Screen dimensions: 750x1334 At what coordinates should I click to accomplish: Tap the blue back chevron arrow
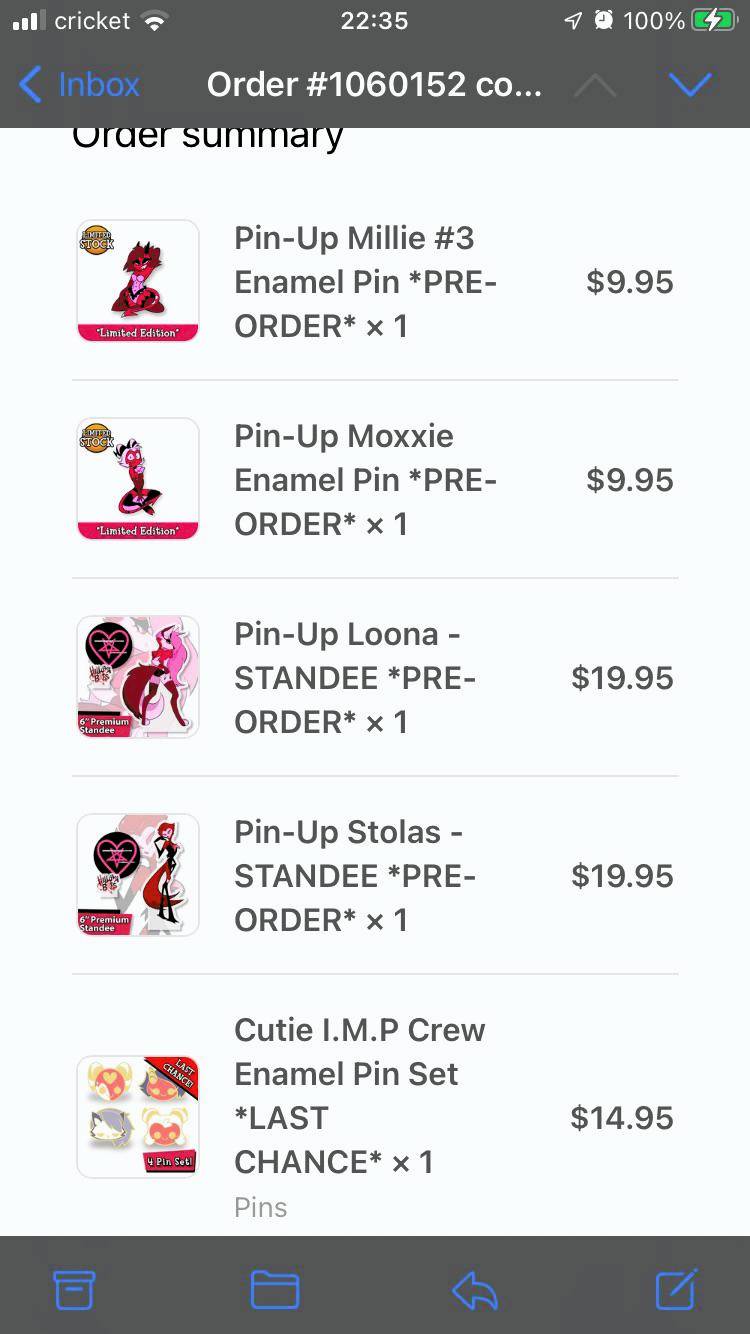point(30,85)
